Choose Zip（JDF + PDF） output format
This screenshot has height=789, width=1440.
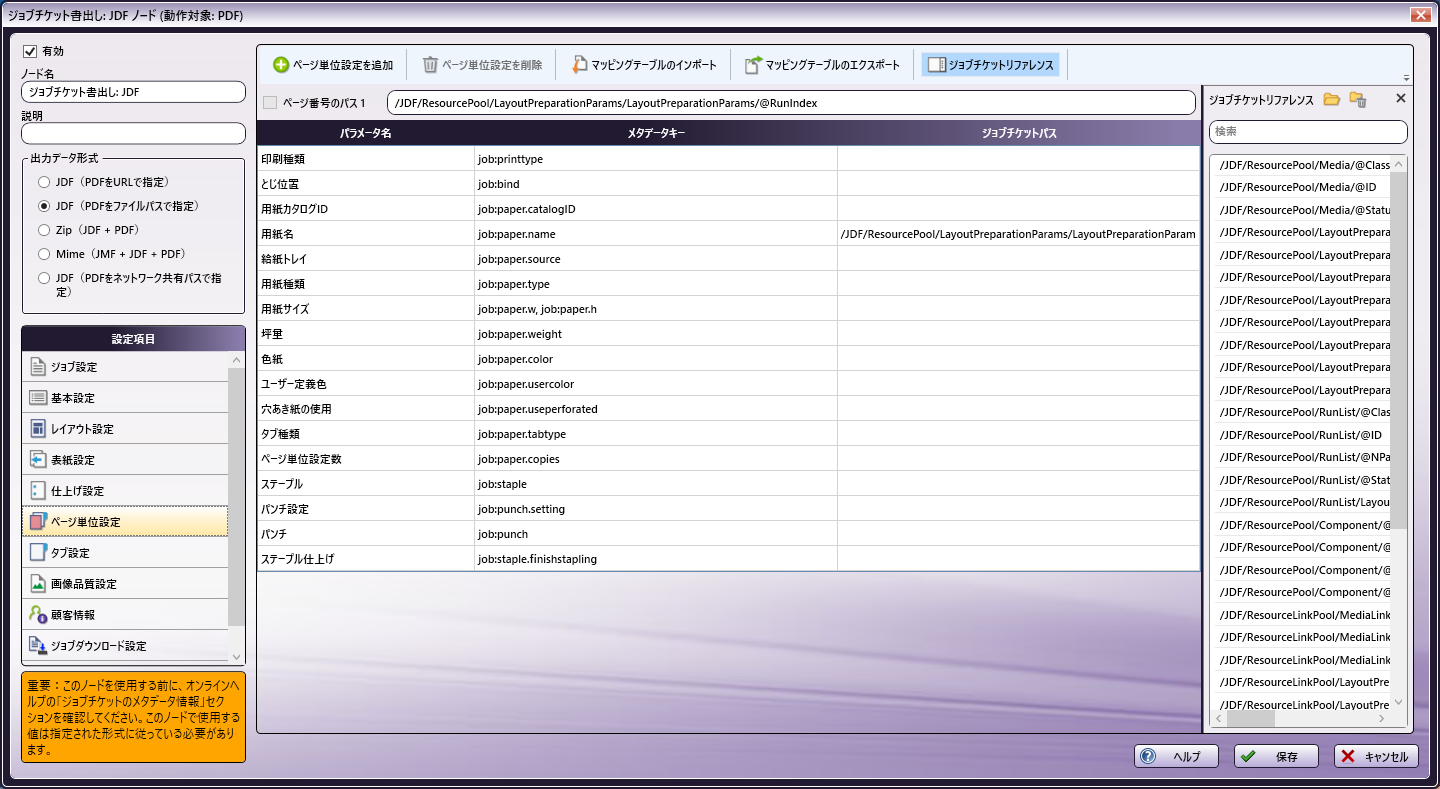44,230
